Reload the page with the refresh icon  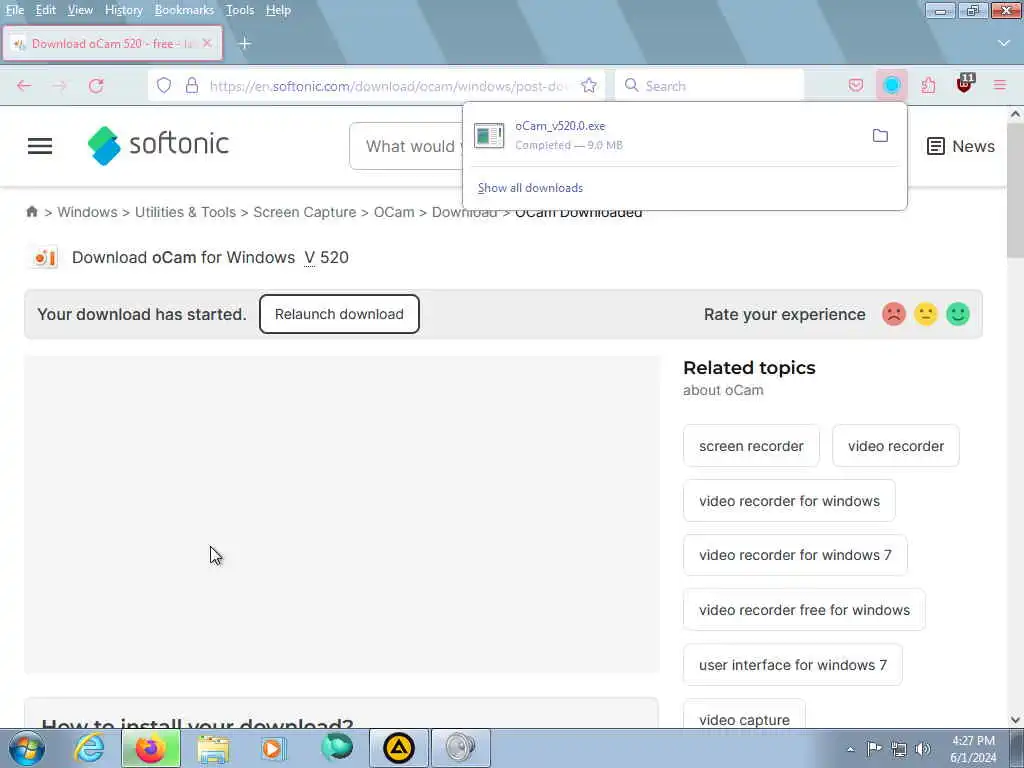point(96,86)
